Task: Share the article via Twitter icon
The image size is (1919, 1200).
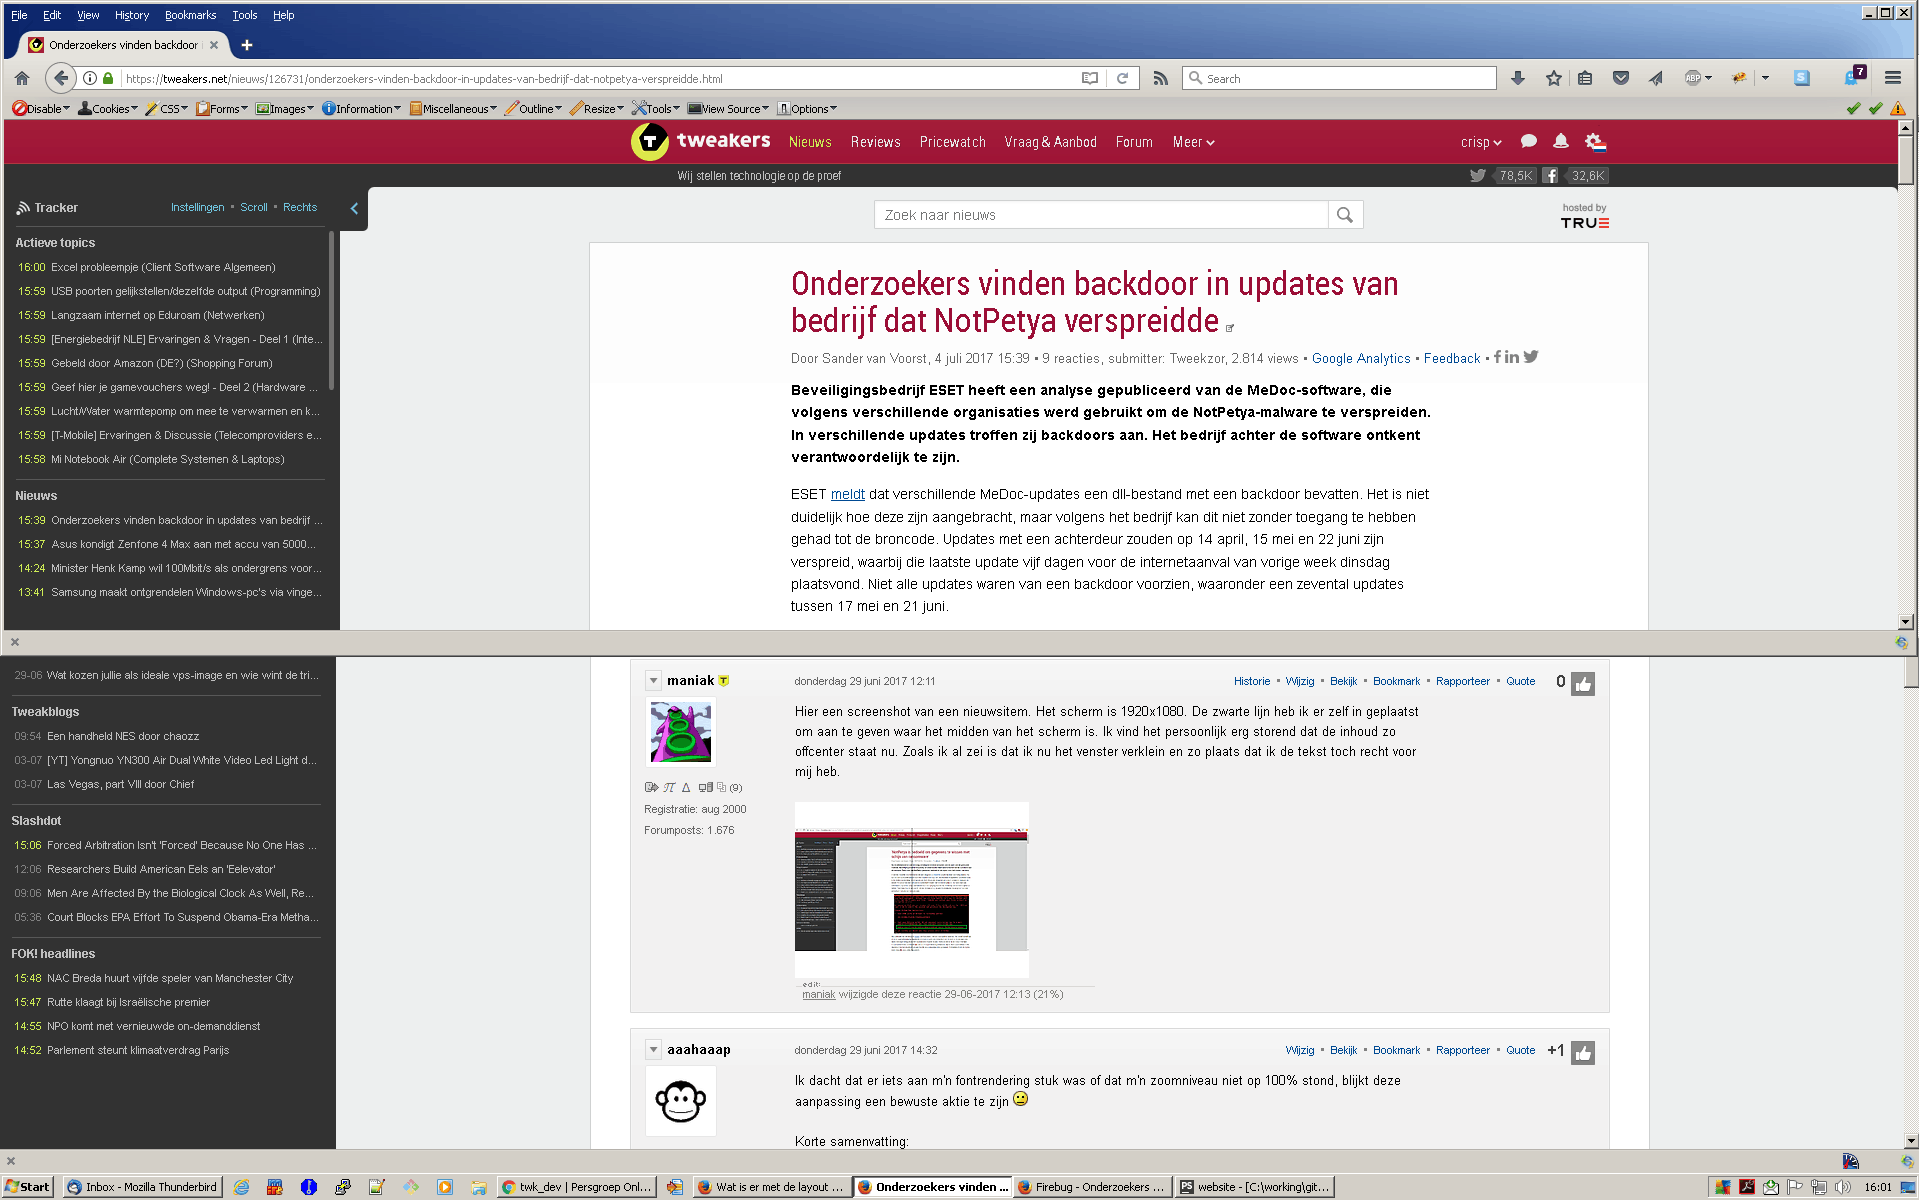Action: pos(1531,357)
